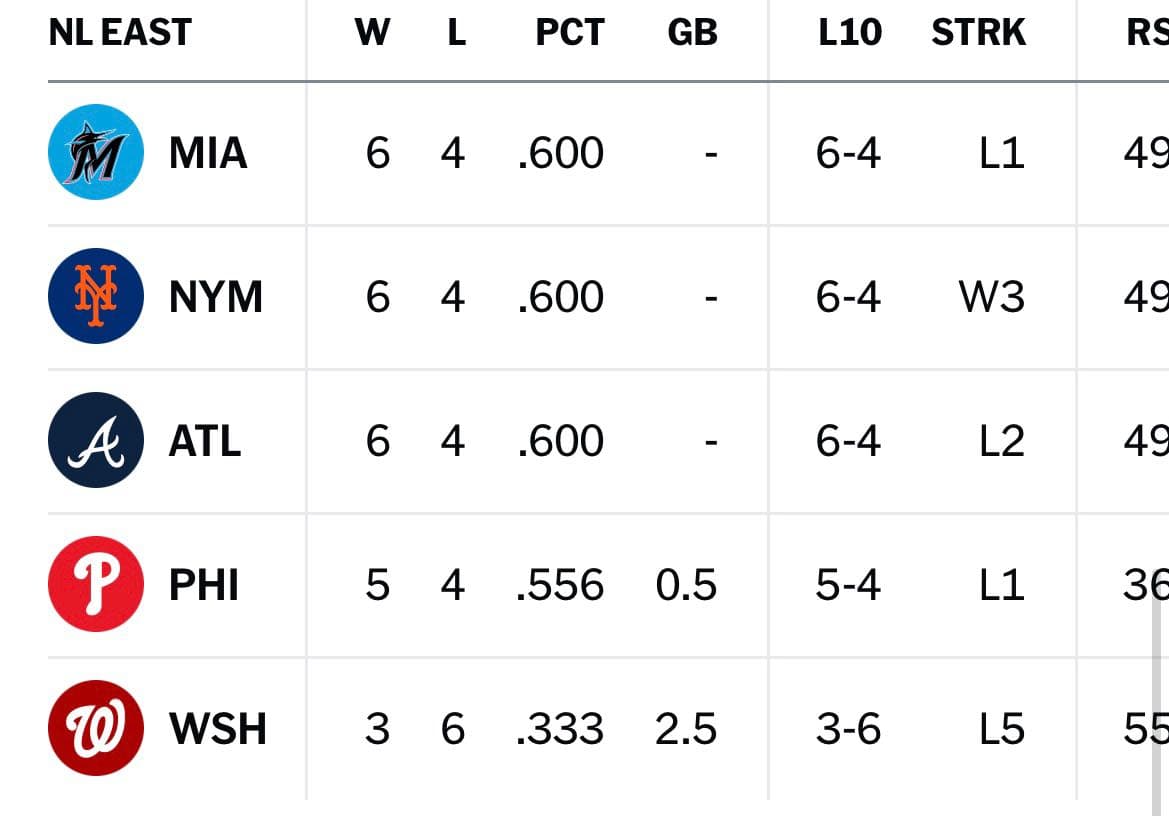Open the NYM team link
The image size is (1169, 816).
coord(216,297)
